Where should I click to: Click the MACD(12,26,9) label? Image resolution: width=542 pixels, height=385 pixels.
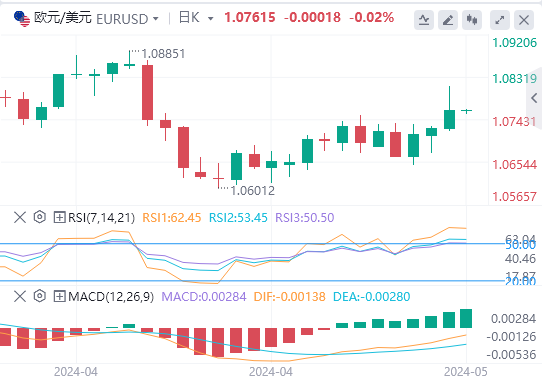coord(111,297)
